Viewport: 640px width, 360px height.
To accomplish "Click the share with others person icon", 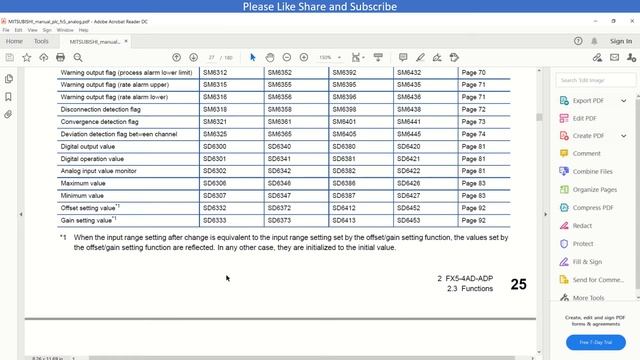I will (x=631, y=58).
